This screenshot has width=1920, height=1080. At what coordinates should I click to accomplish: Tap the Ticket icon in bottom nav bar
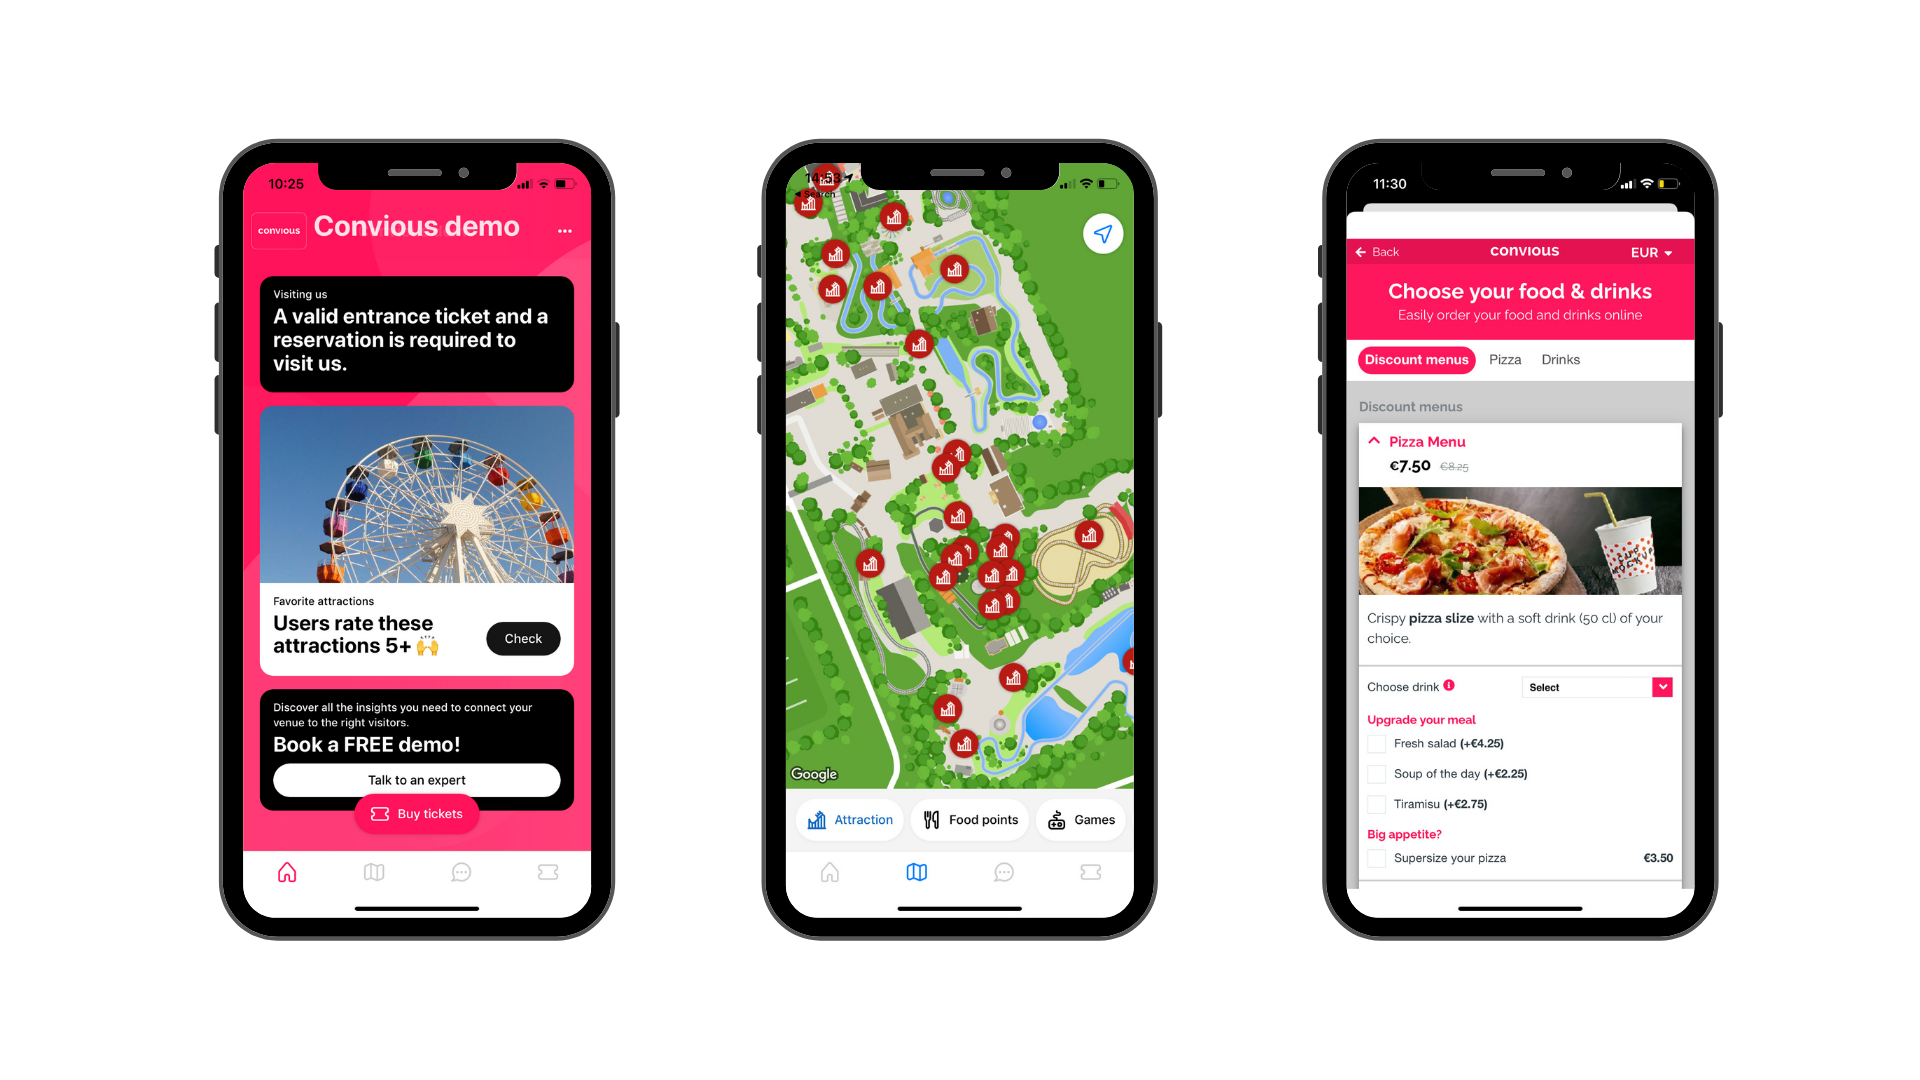tap(550, 872)
